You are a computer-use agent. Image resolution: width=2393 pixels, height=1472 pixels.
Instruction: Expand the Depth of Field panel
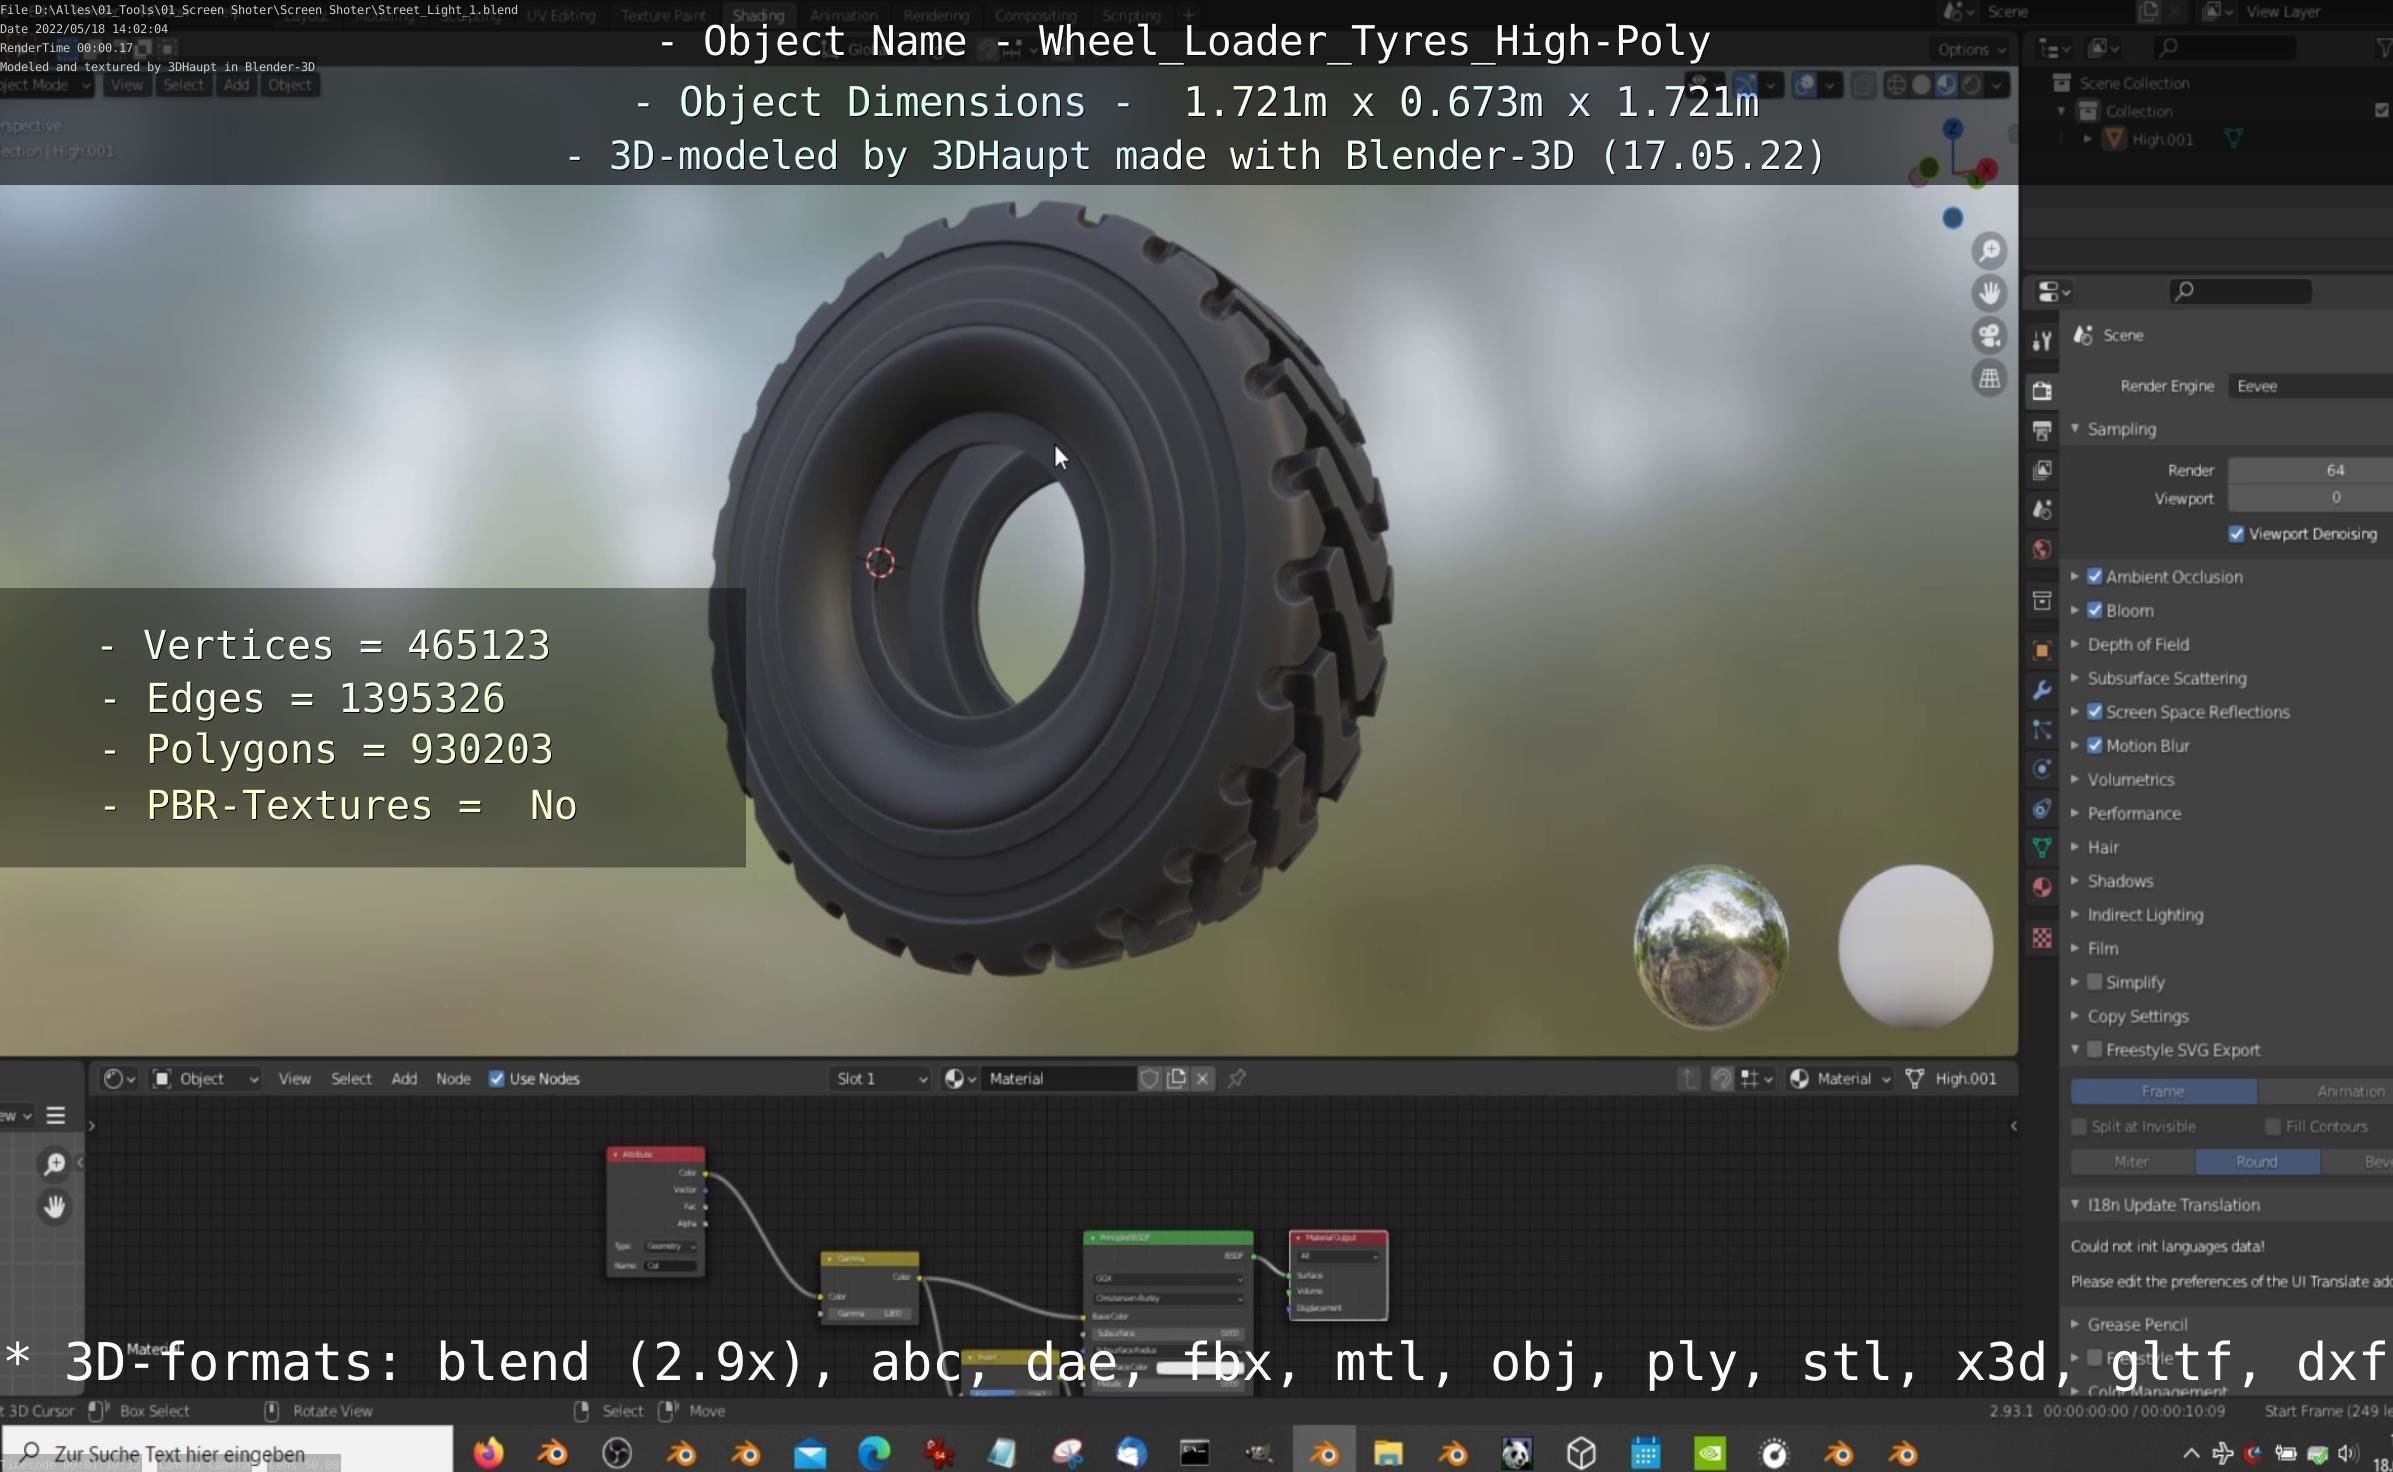(2075, 644)
